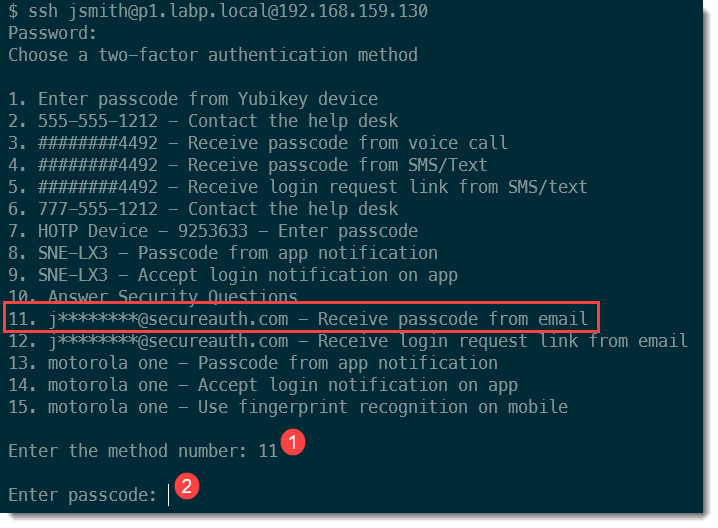
Task: Click the ssh jsmith command line
Action: pos(218,12)
